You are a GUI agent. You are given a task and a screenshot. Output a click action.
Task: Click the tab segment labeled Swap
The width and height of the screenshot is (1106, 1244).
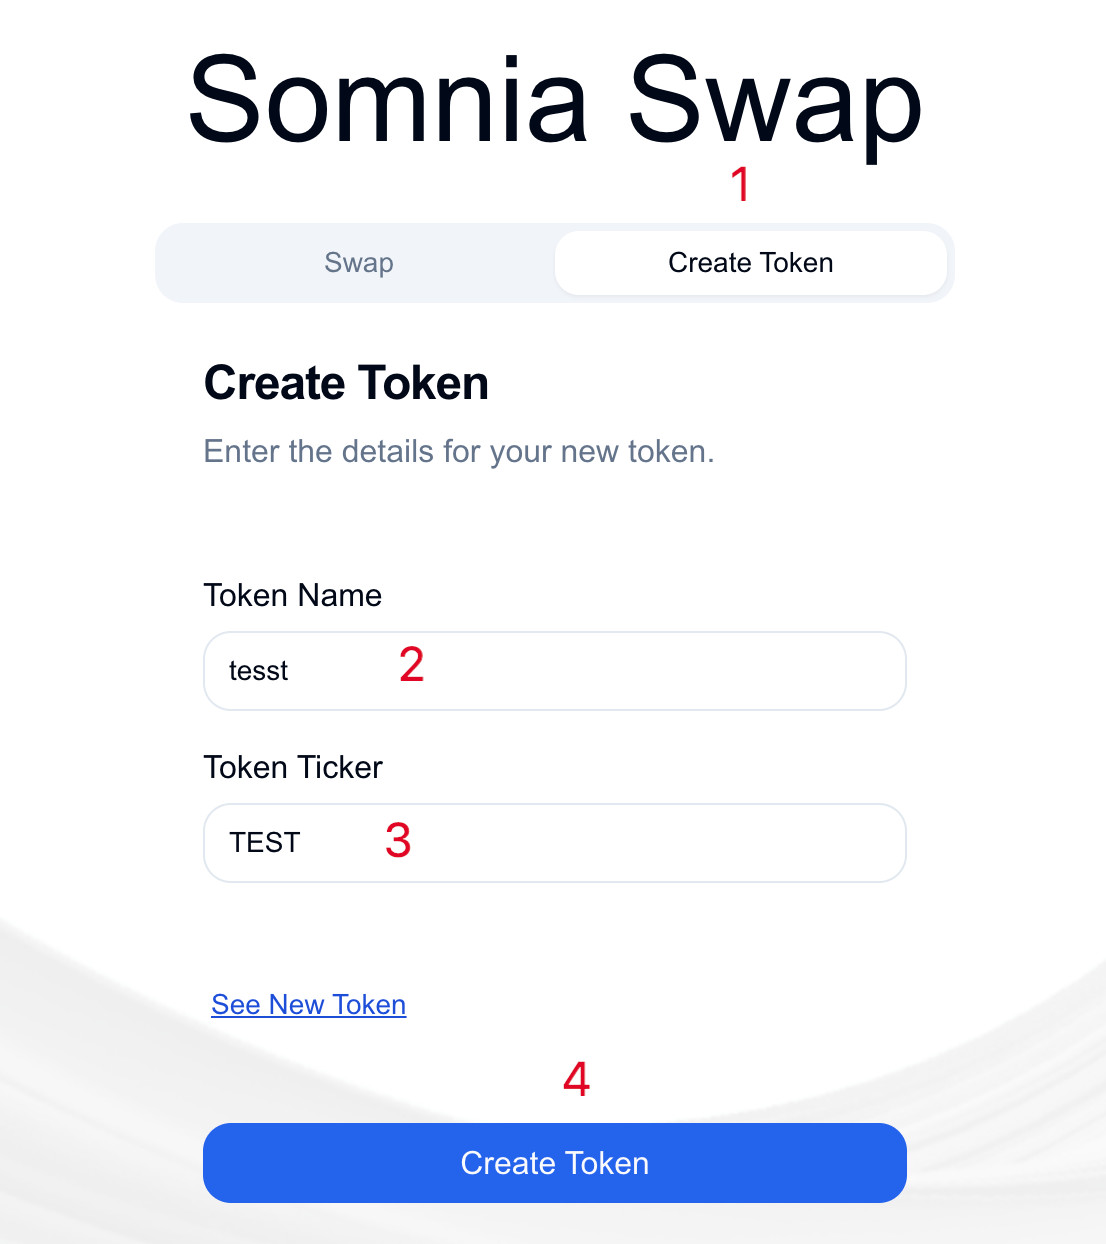[x=358, y=262]
